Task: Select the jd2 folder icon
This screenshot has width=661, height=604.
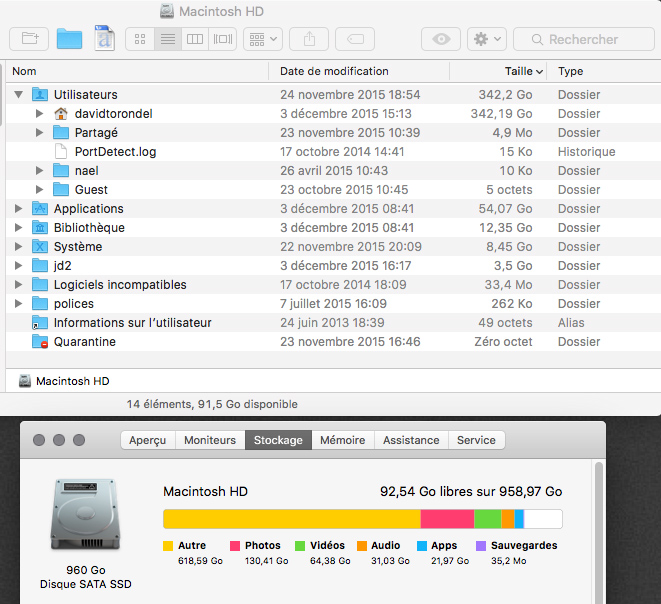Action: 40,265
